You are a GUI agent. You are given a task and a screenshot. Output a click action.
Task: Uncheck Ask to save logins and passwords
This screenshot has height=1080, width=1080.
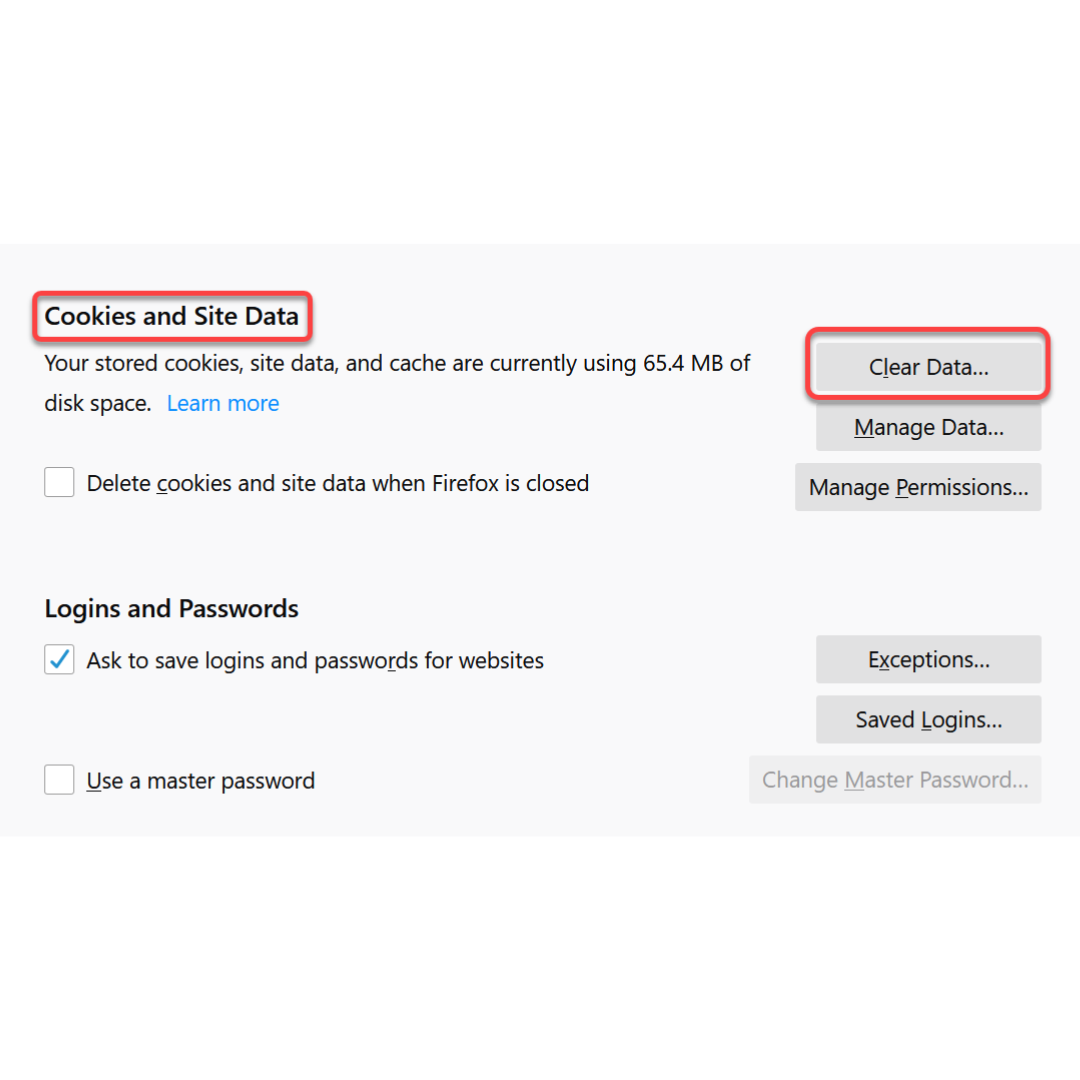point(59,659)
